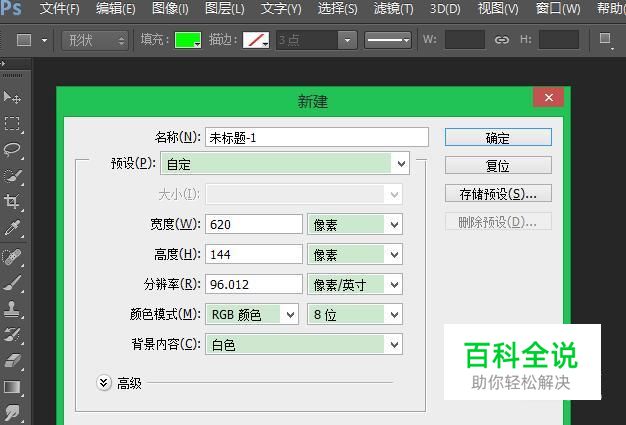626x425 pixels.
Task: Select the Quick Selection tool
Action: 12,176
